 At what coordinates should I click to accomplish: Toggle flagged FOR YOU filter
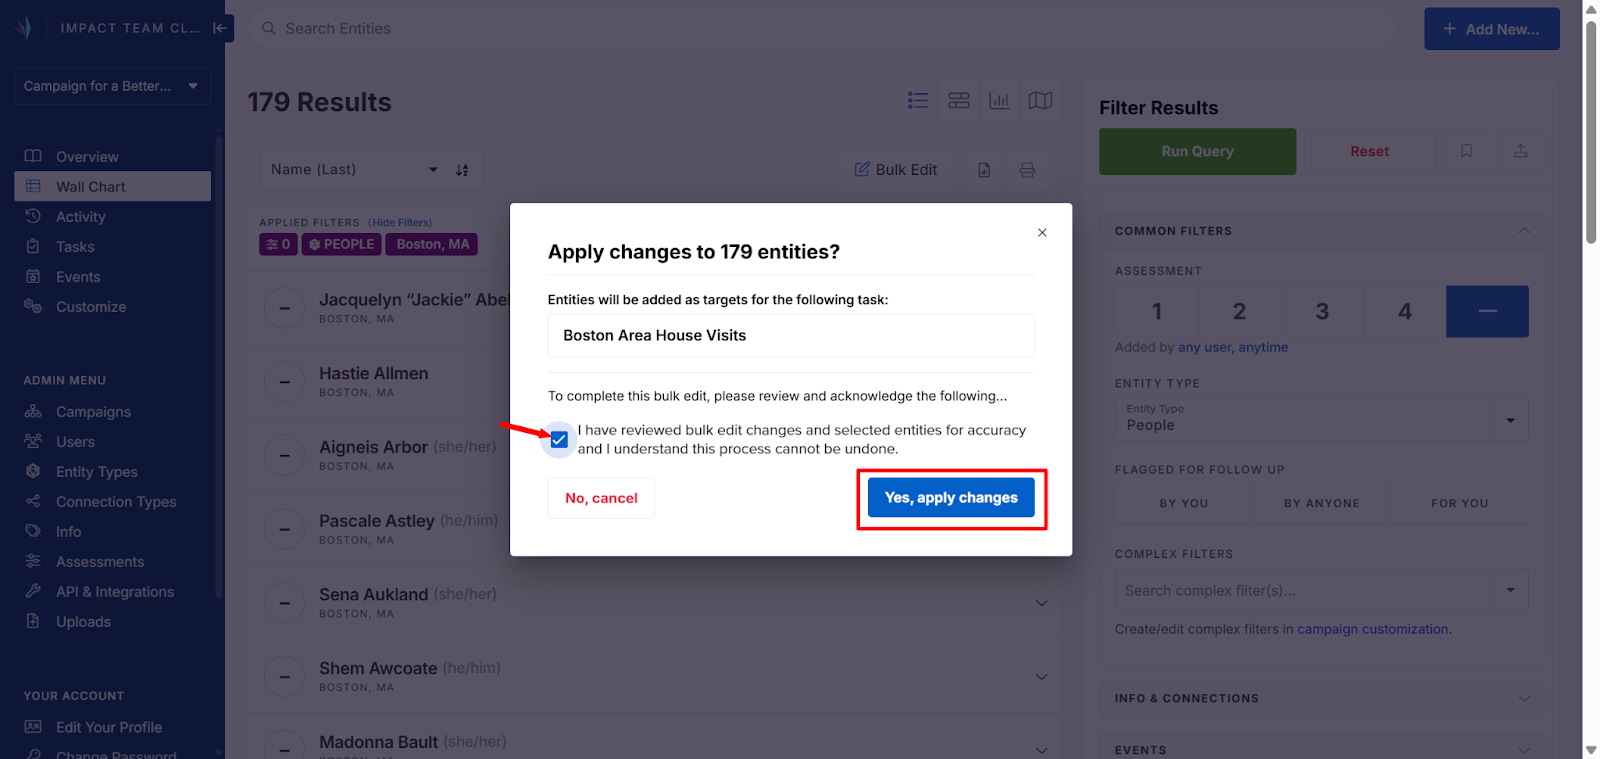[1460, 503]
